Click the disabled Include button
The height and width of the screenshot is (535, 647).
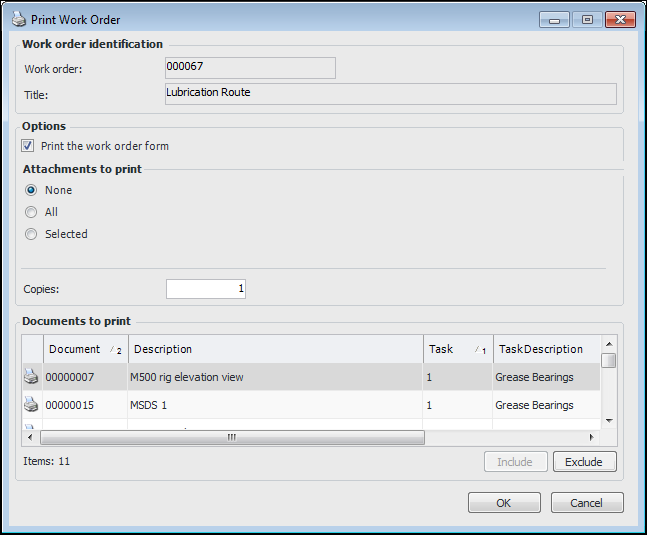point(516,462)
